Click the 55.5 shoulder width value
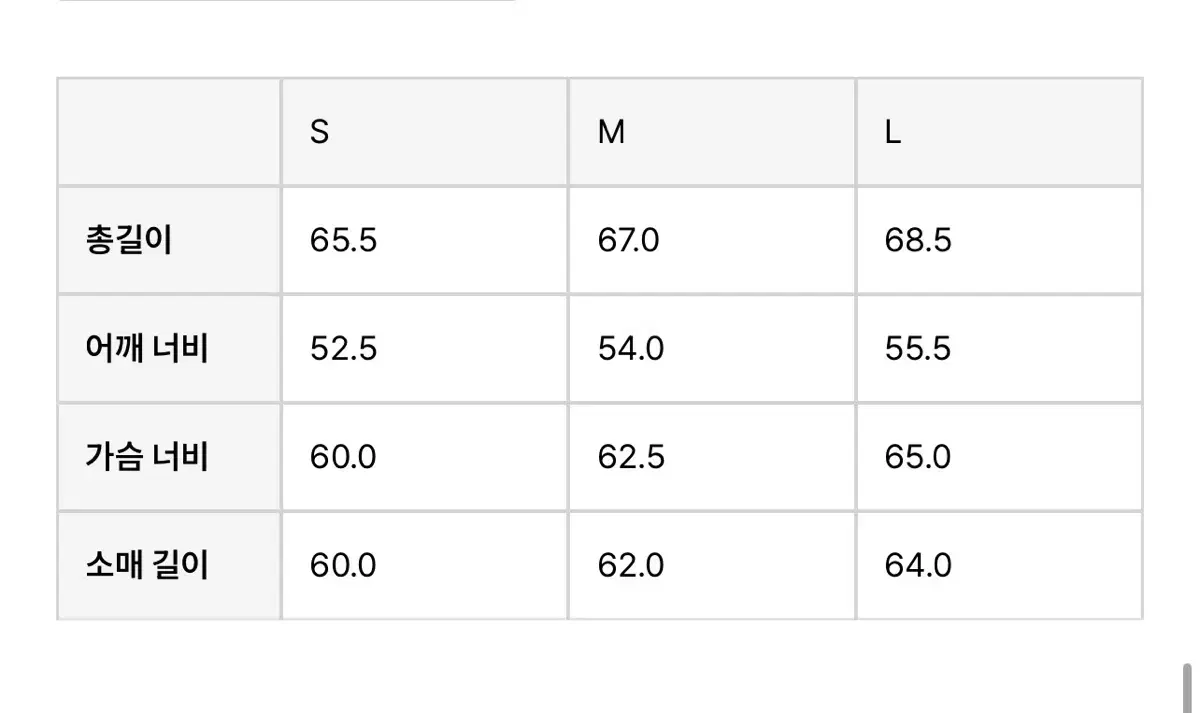Image resolution: width=1200 pixels, height=713 pixels. click(917, 349)
